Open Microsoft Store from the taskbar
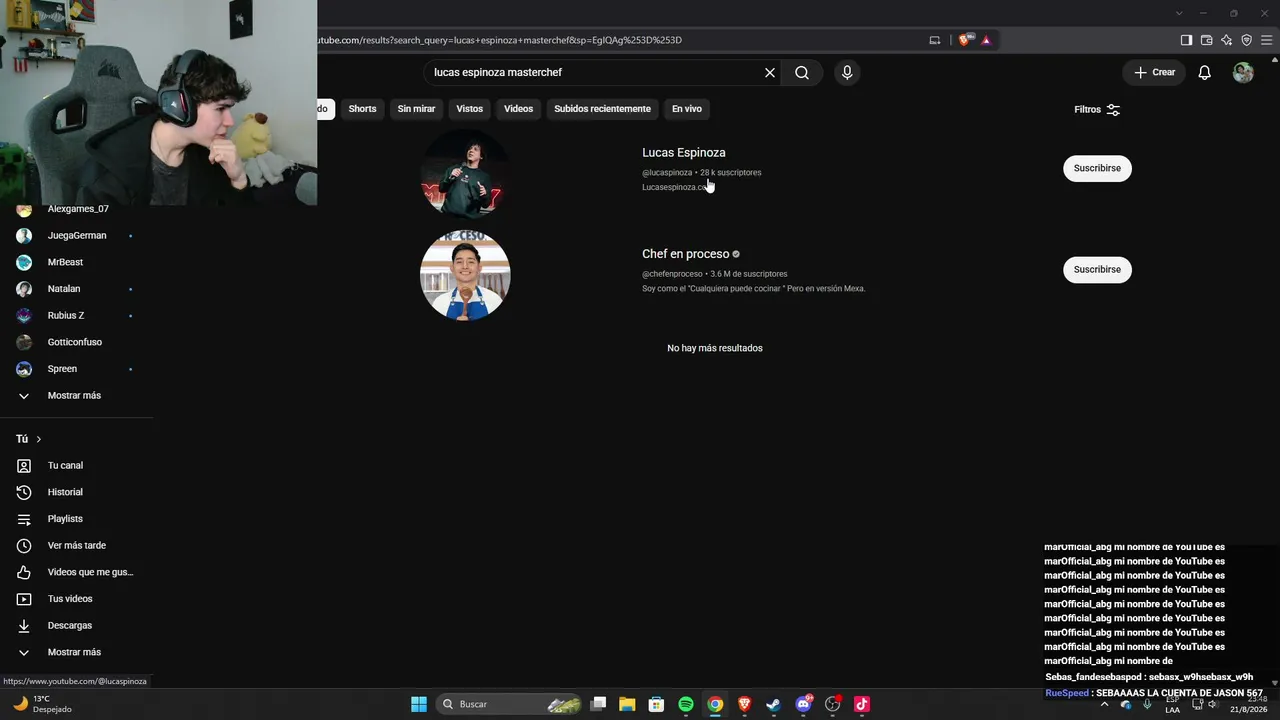The image size is (1280, 720). click(x=656, y=704)
